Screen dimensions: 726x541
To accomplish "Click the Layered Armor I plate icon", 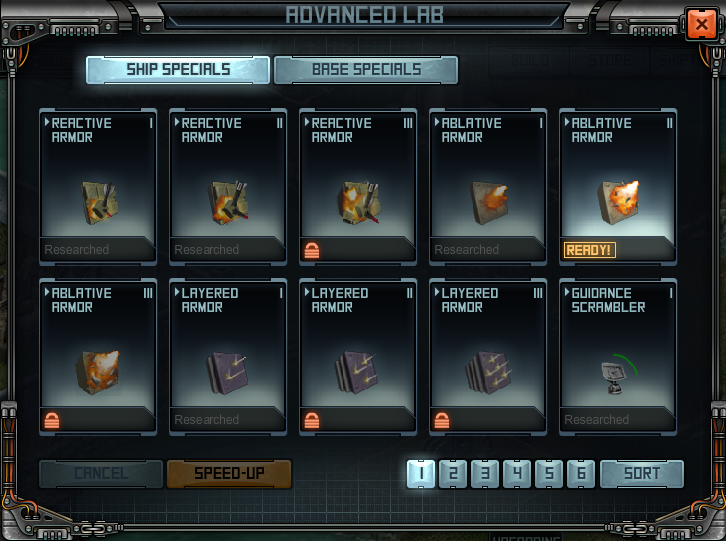I will (228, 373).
